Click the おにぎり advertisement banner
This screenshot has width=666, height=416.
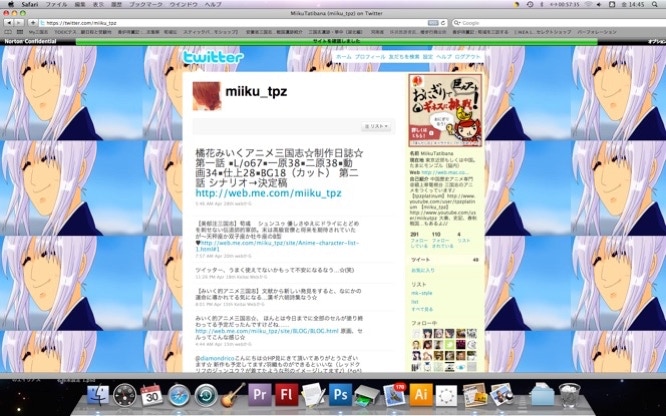tap(445, 110)
